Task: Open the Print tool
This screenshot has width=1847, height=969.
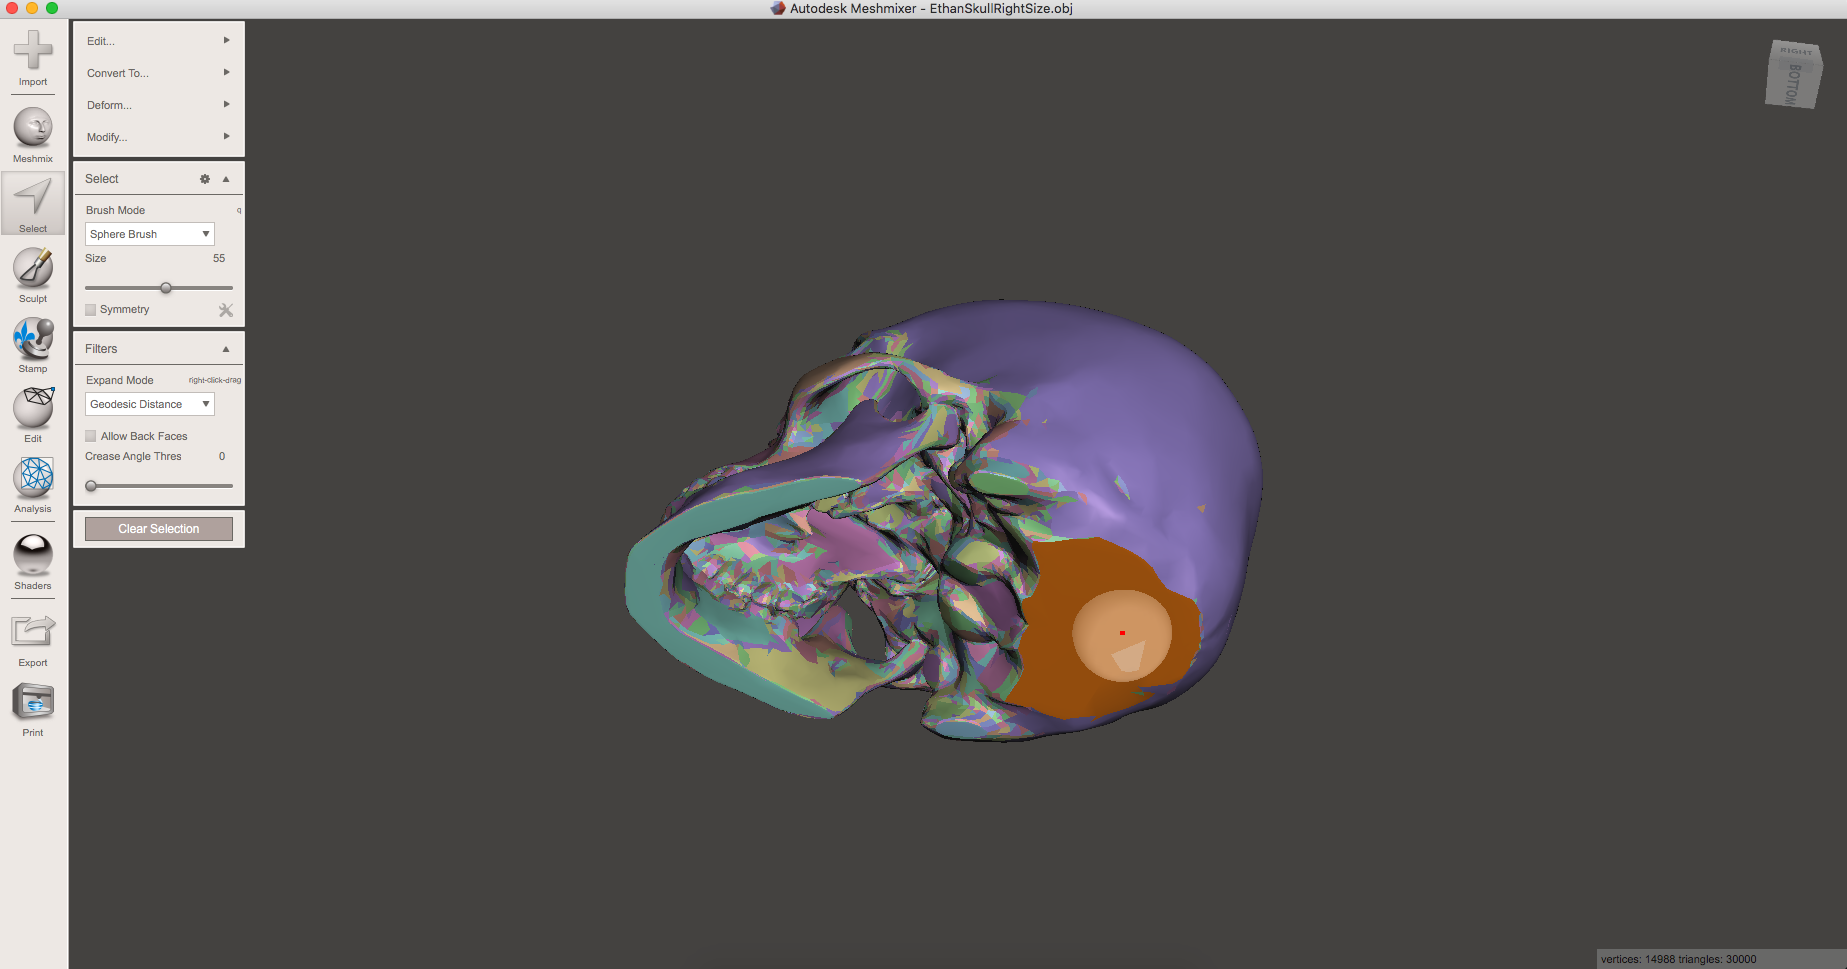Action: coord(33,710)
